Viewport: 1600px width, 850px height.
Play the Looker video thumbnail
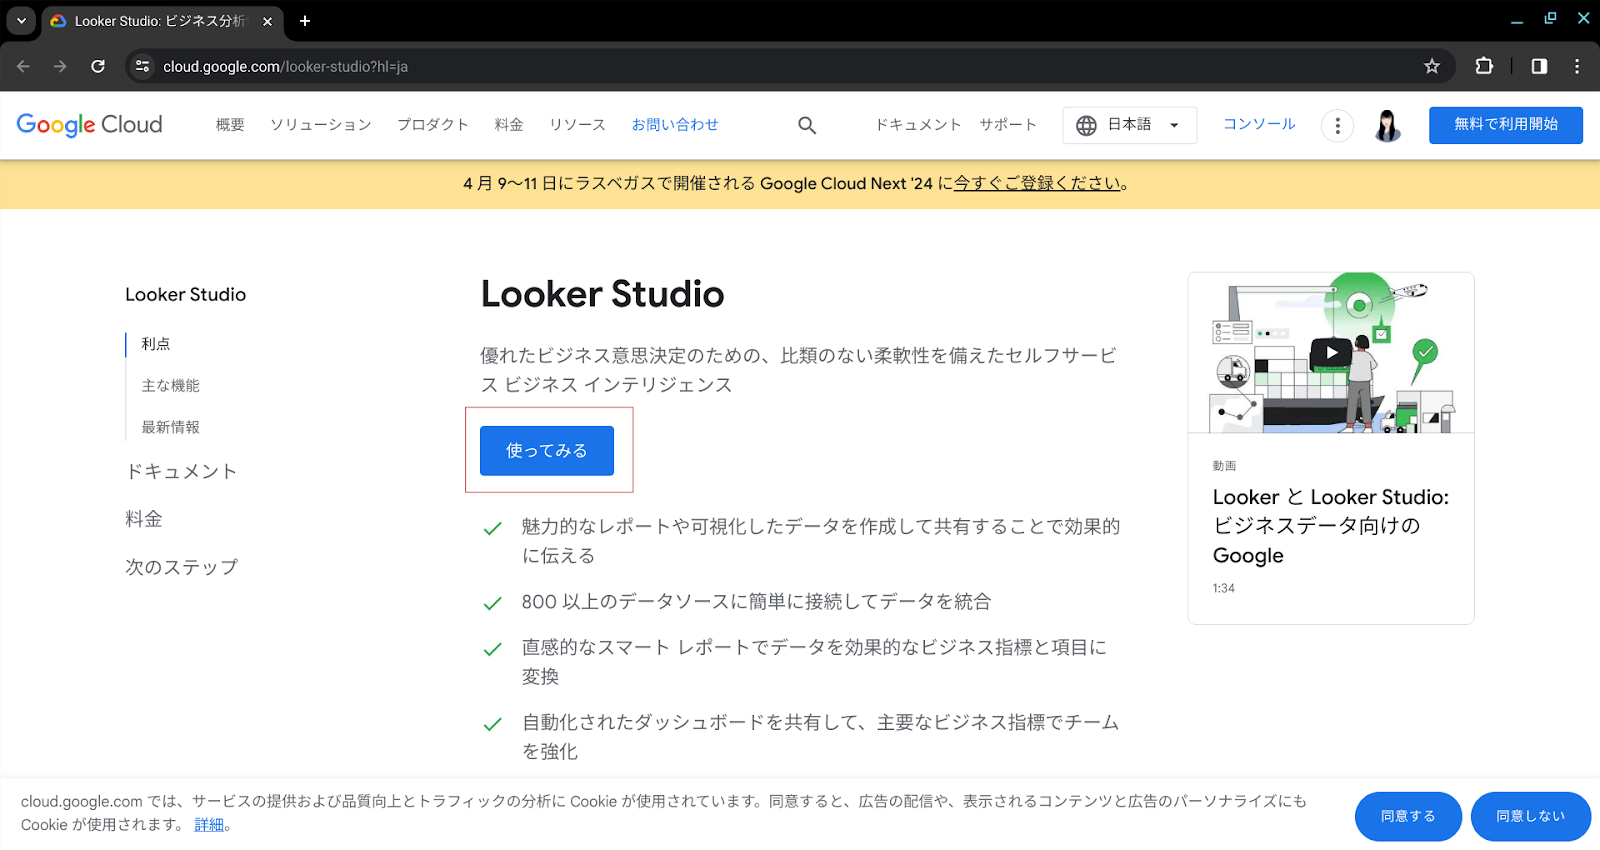[1331, 353]
